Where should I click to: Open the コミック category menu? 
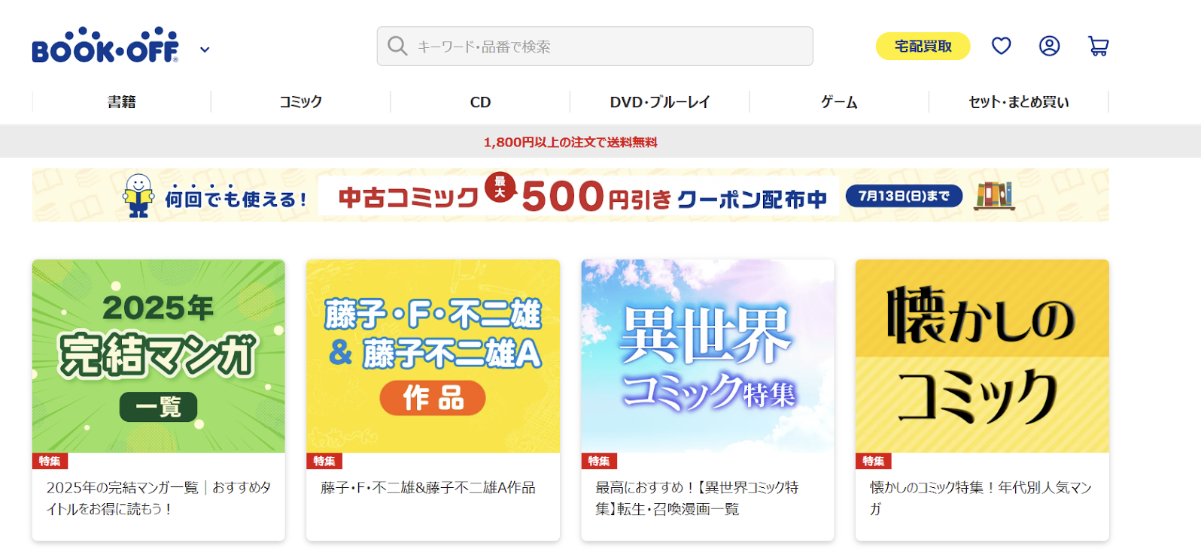301,102
